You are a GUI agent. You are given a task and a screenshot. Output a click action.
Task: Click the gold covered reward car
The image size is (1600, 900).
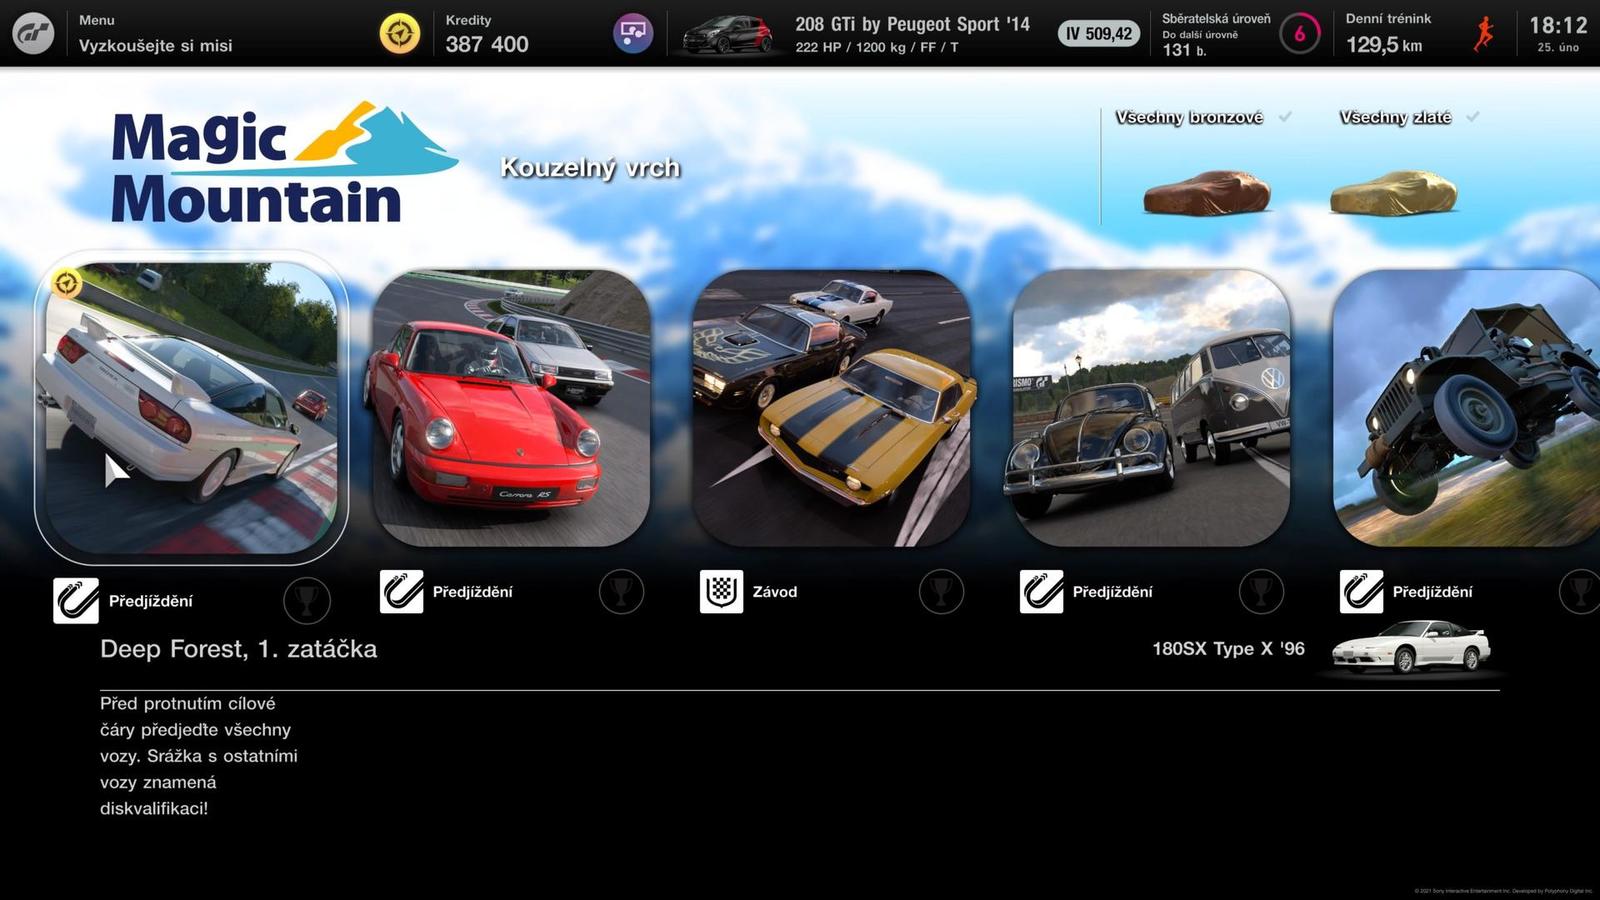click(1393, 192)
